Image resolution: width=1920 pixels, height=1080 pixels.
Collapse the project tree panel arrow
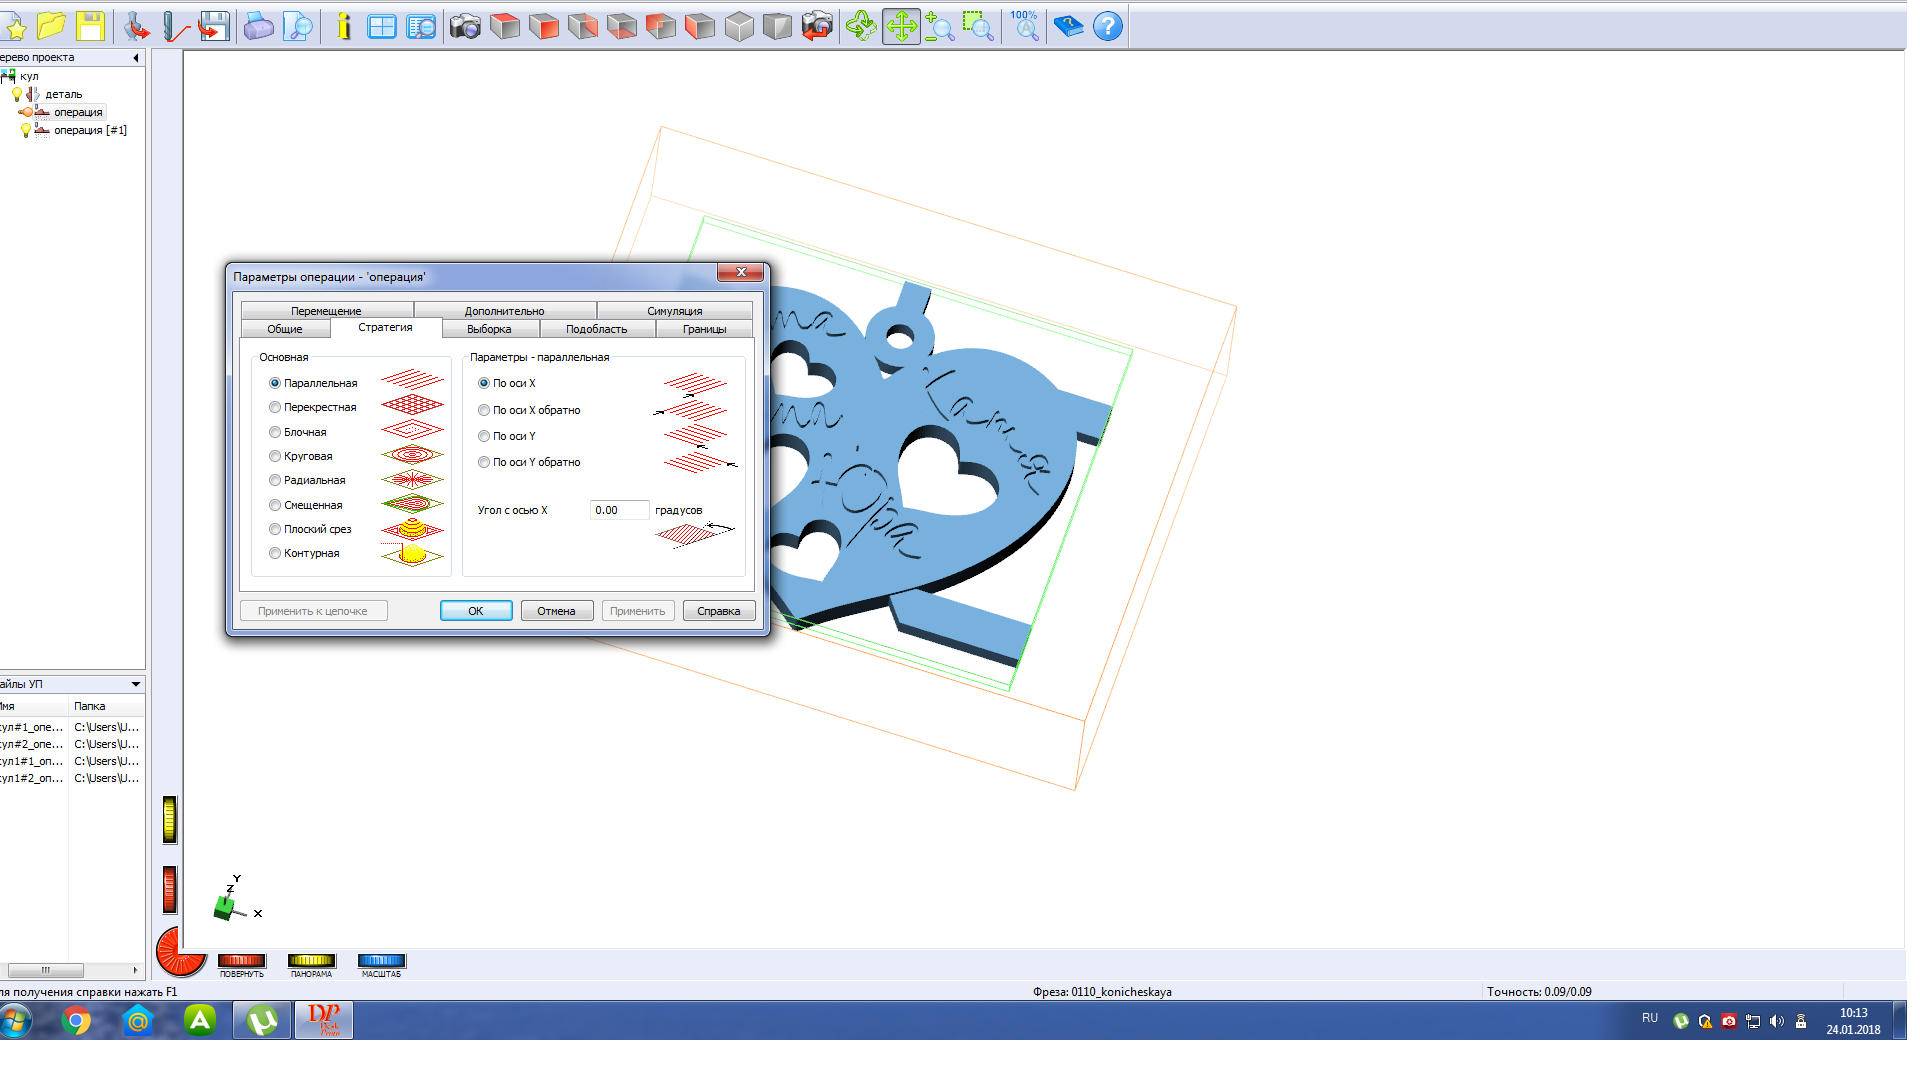point(136,58)
